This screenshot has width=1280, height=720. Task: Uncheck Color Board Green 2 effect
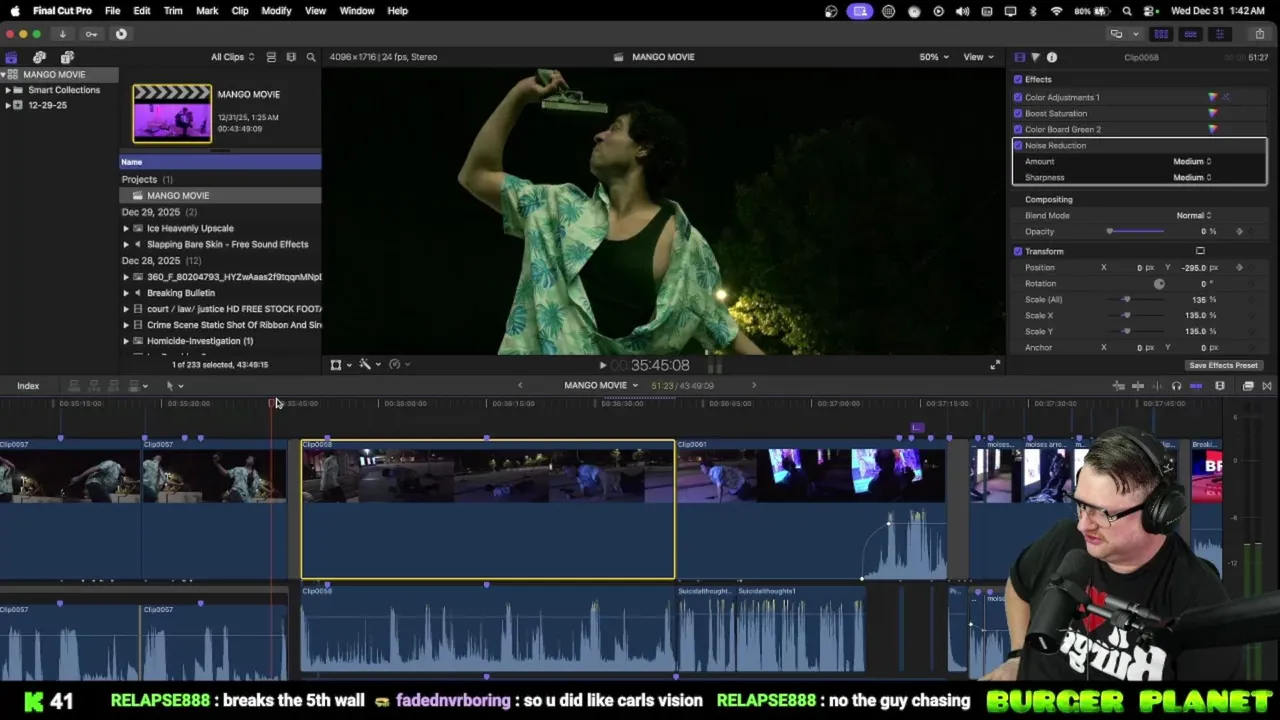(1018, 129)
